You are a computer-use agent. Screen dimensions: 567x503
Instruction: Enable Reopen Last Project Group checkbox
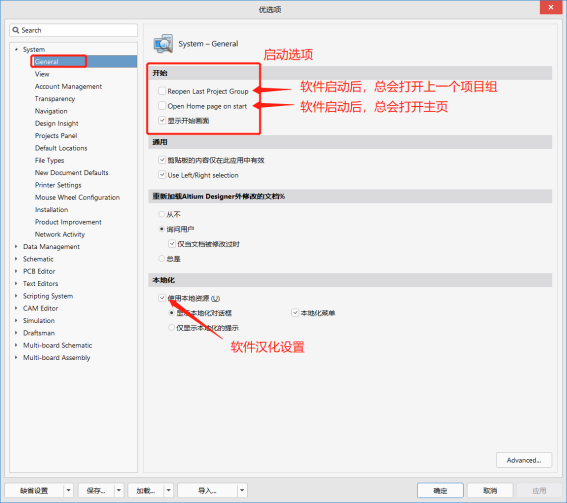pos(162,91)
